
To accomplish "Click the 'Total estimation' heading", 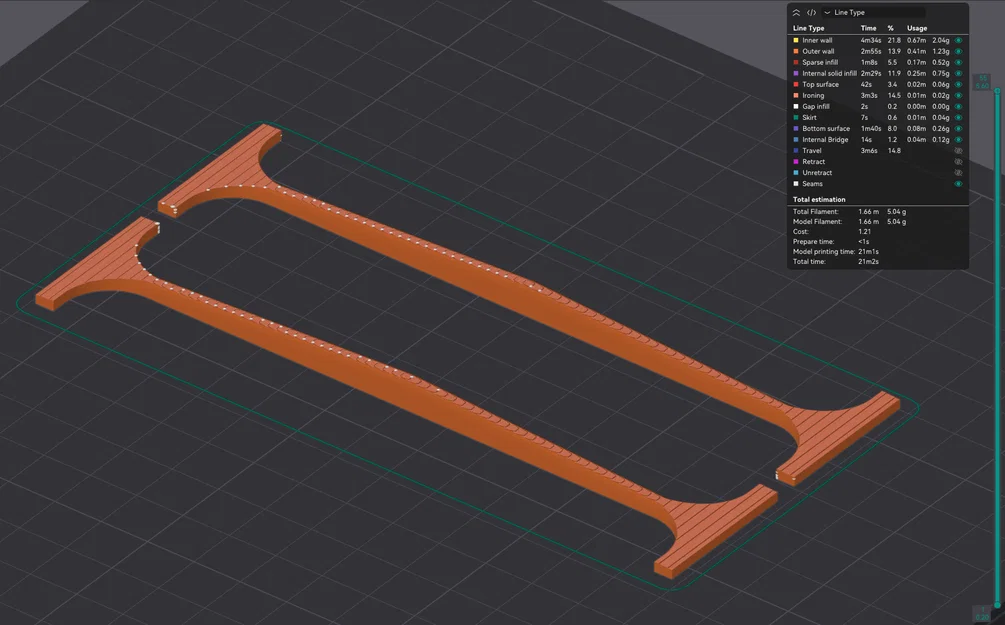I will (819, 199).
